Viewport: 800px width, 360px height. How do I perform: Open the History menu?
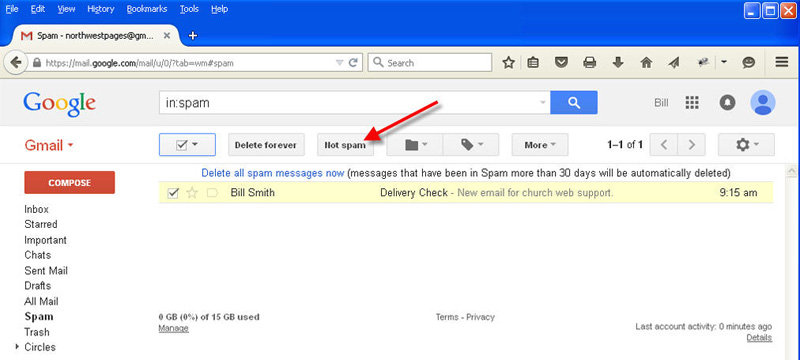click(x=101, y=9)
